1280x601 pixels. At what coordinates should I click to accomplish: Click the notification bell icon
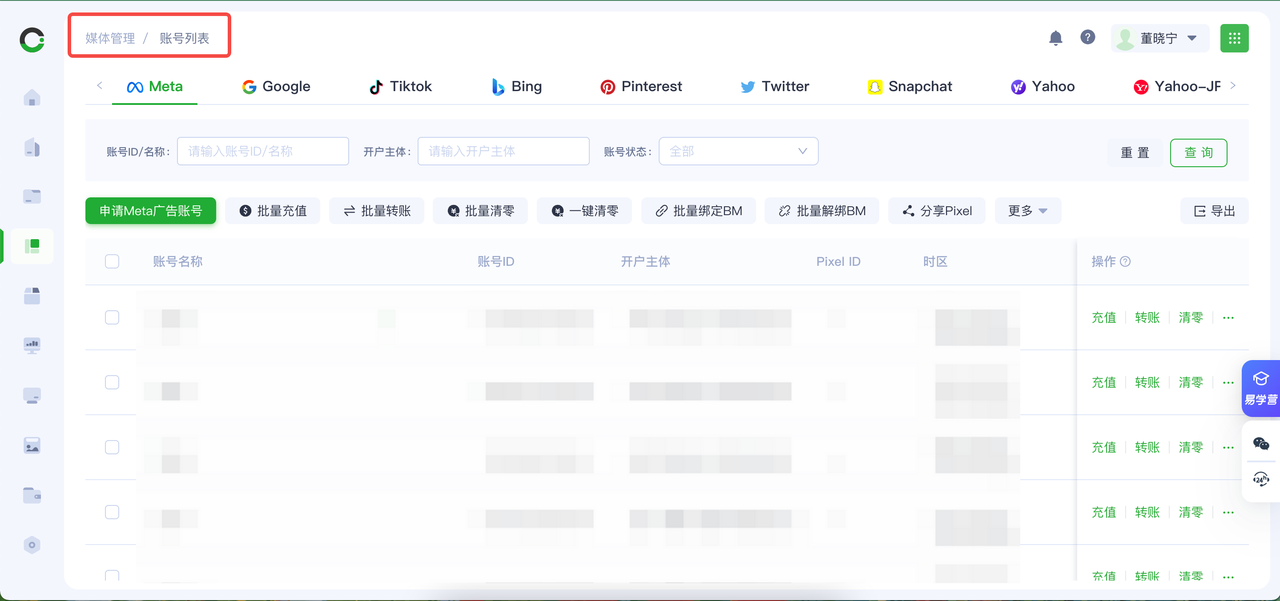coord(1055,38)
